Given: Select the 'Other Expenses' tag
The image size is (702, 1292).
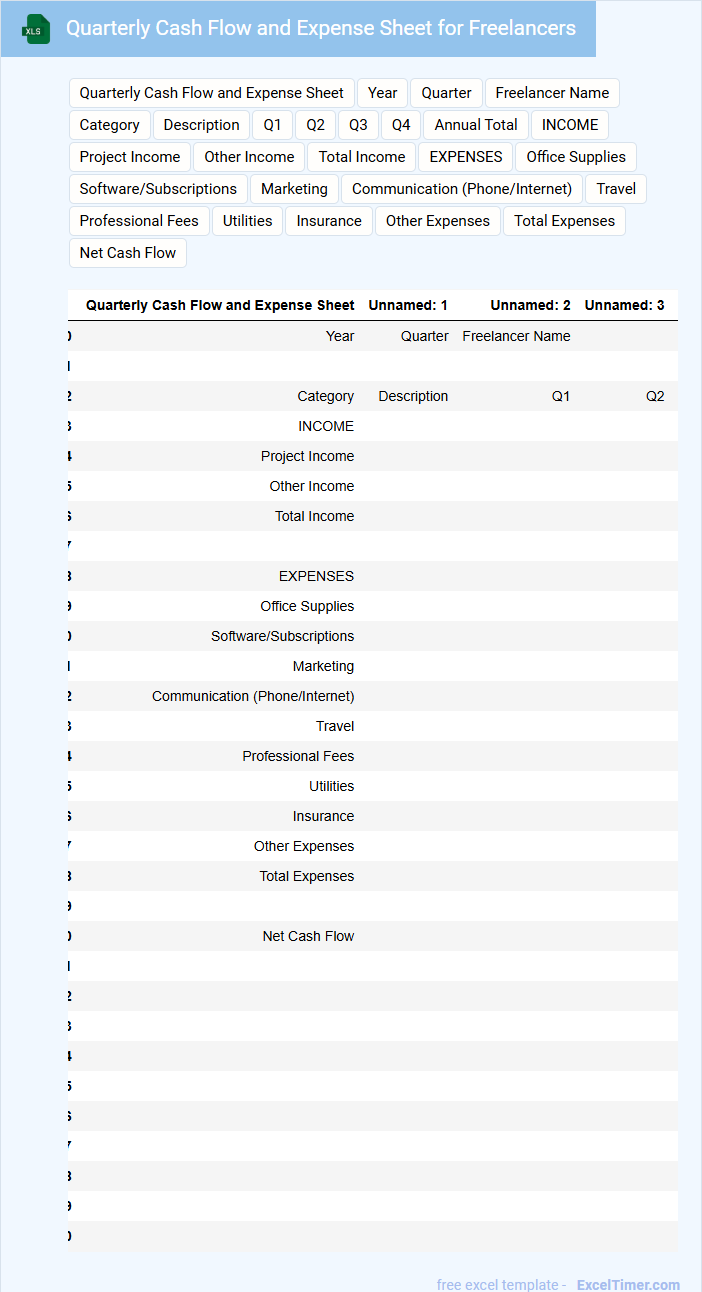Looking at the screenshot, I should coord(438,221).
